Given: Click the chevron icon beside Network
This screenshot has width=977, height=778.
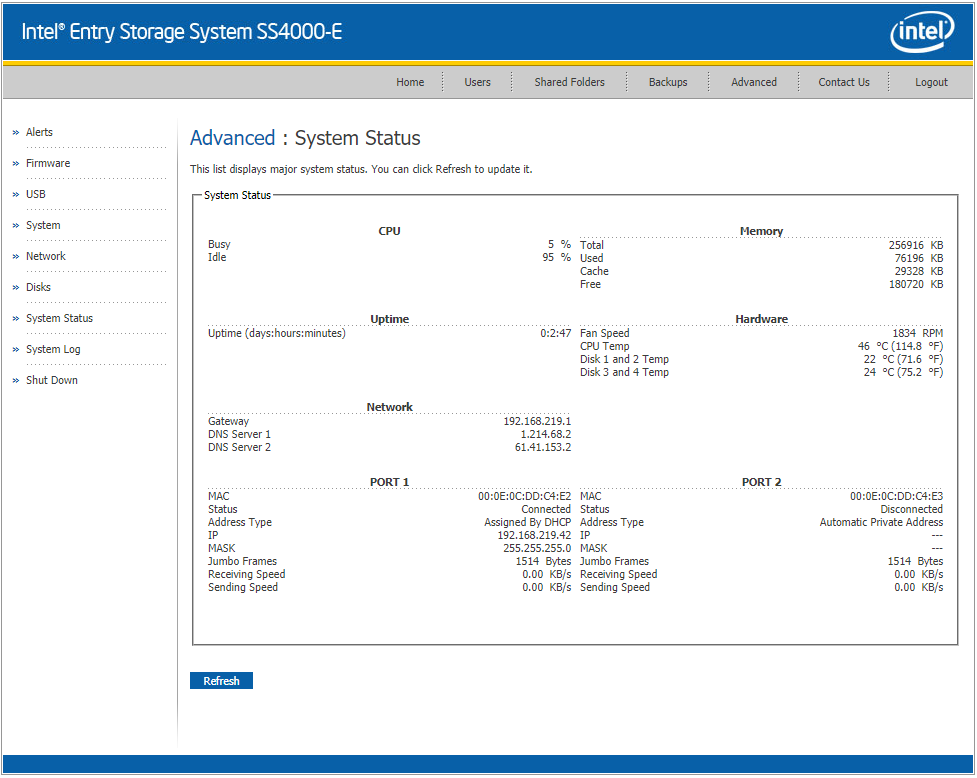Looking at the screenshot, I should pyautogui.click(x=16, y=257).
